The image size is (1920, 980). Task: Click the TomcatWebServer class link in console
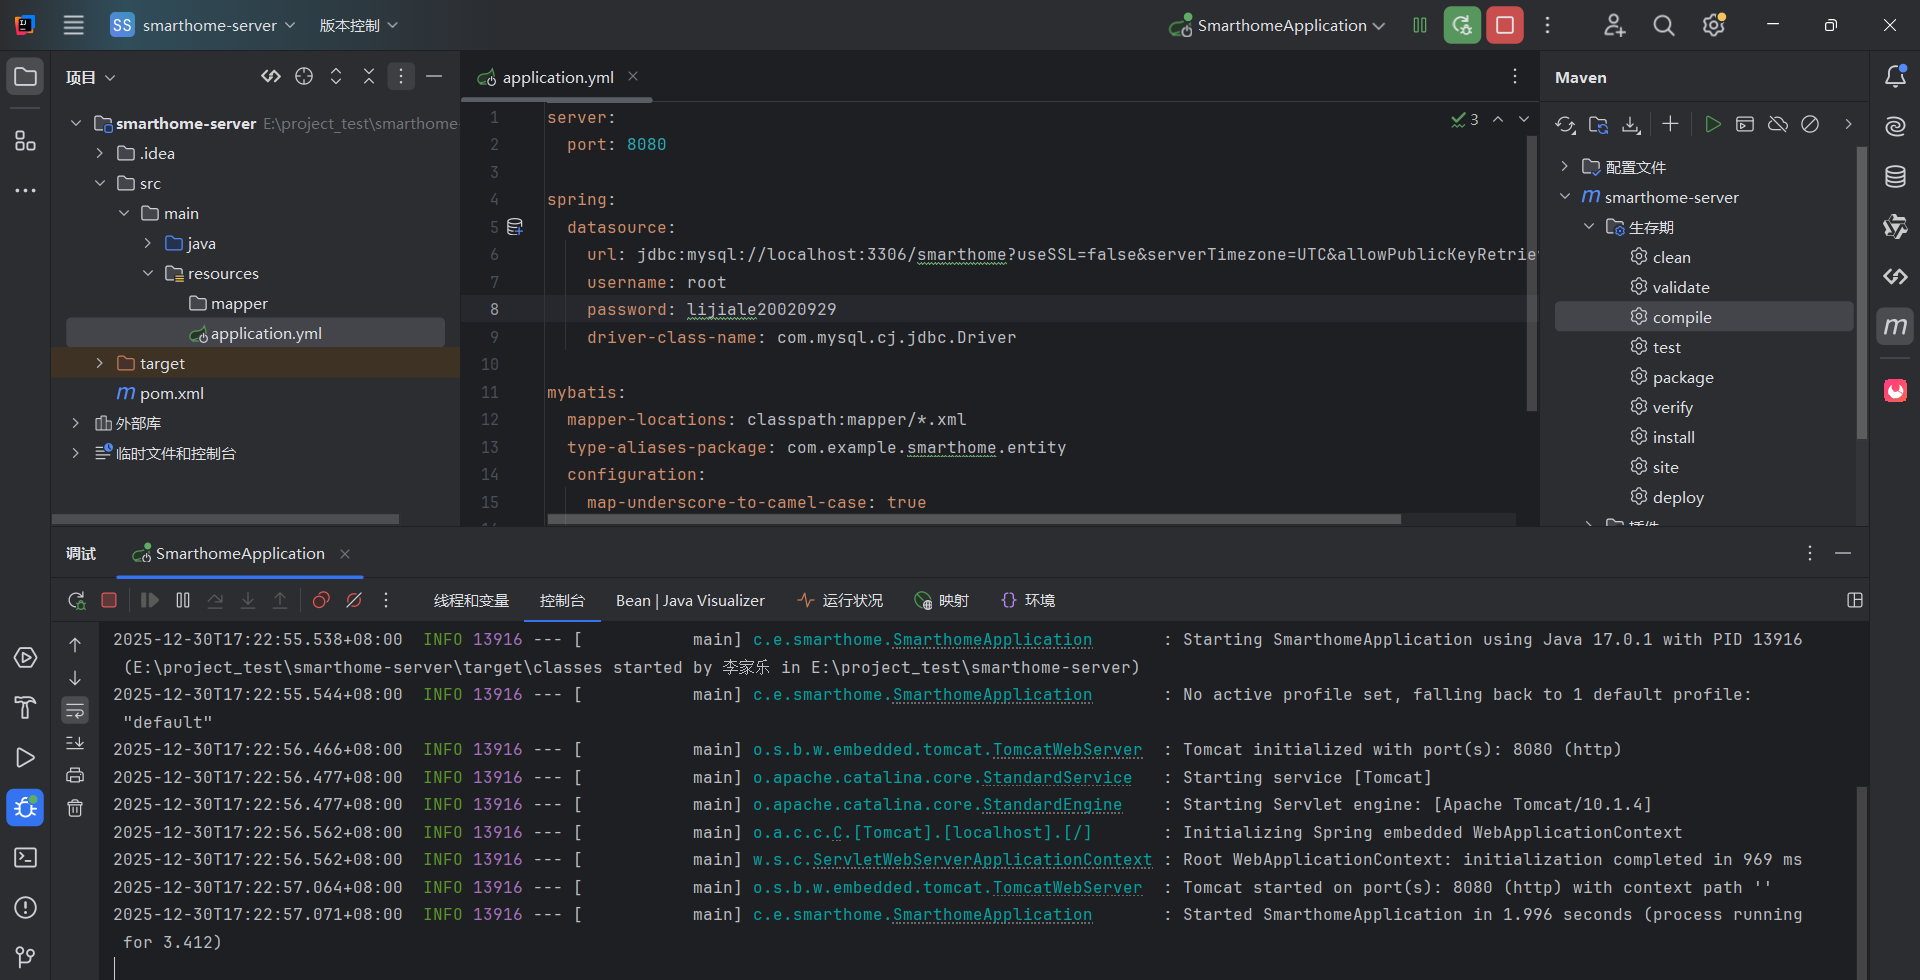pyautogui.click(x=1066, y=750)
